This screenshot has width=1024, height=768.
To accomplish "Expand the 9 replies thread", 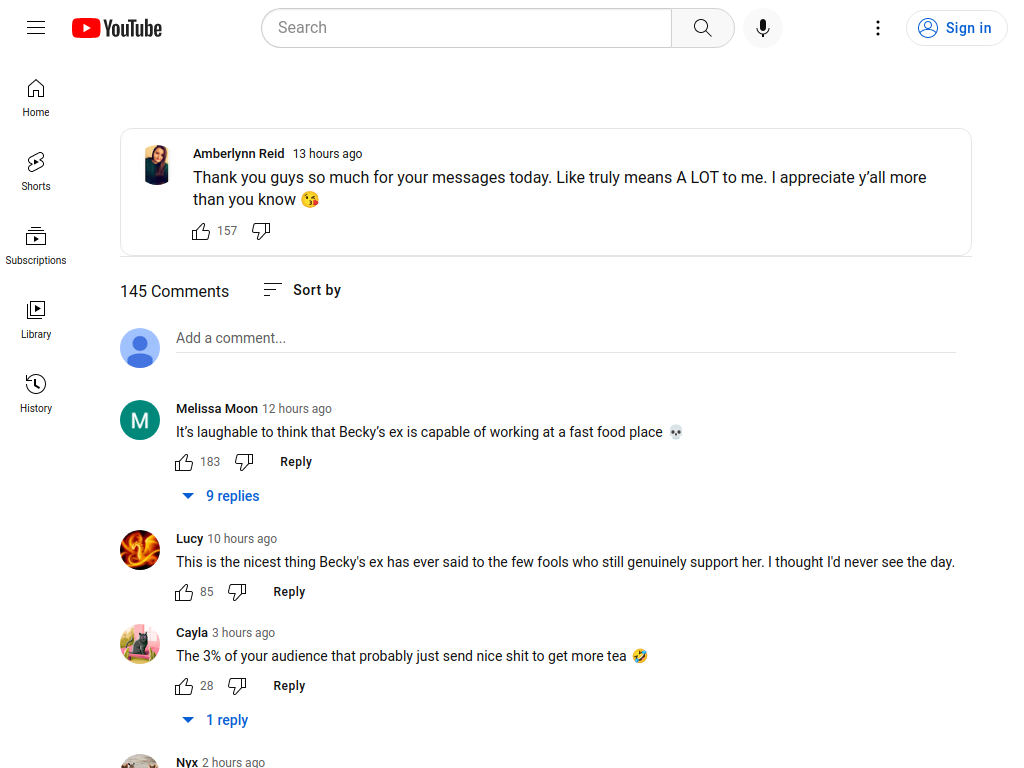I will tap(221, 496).
